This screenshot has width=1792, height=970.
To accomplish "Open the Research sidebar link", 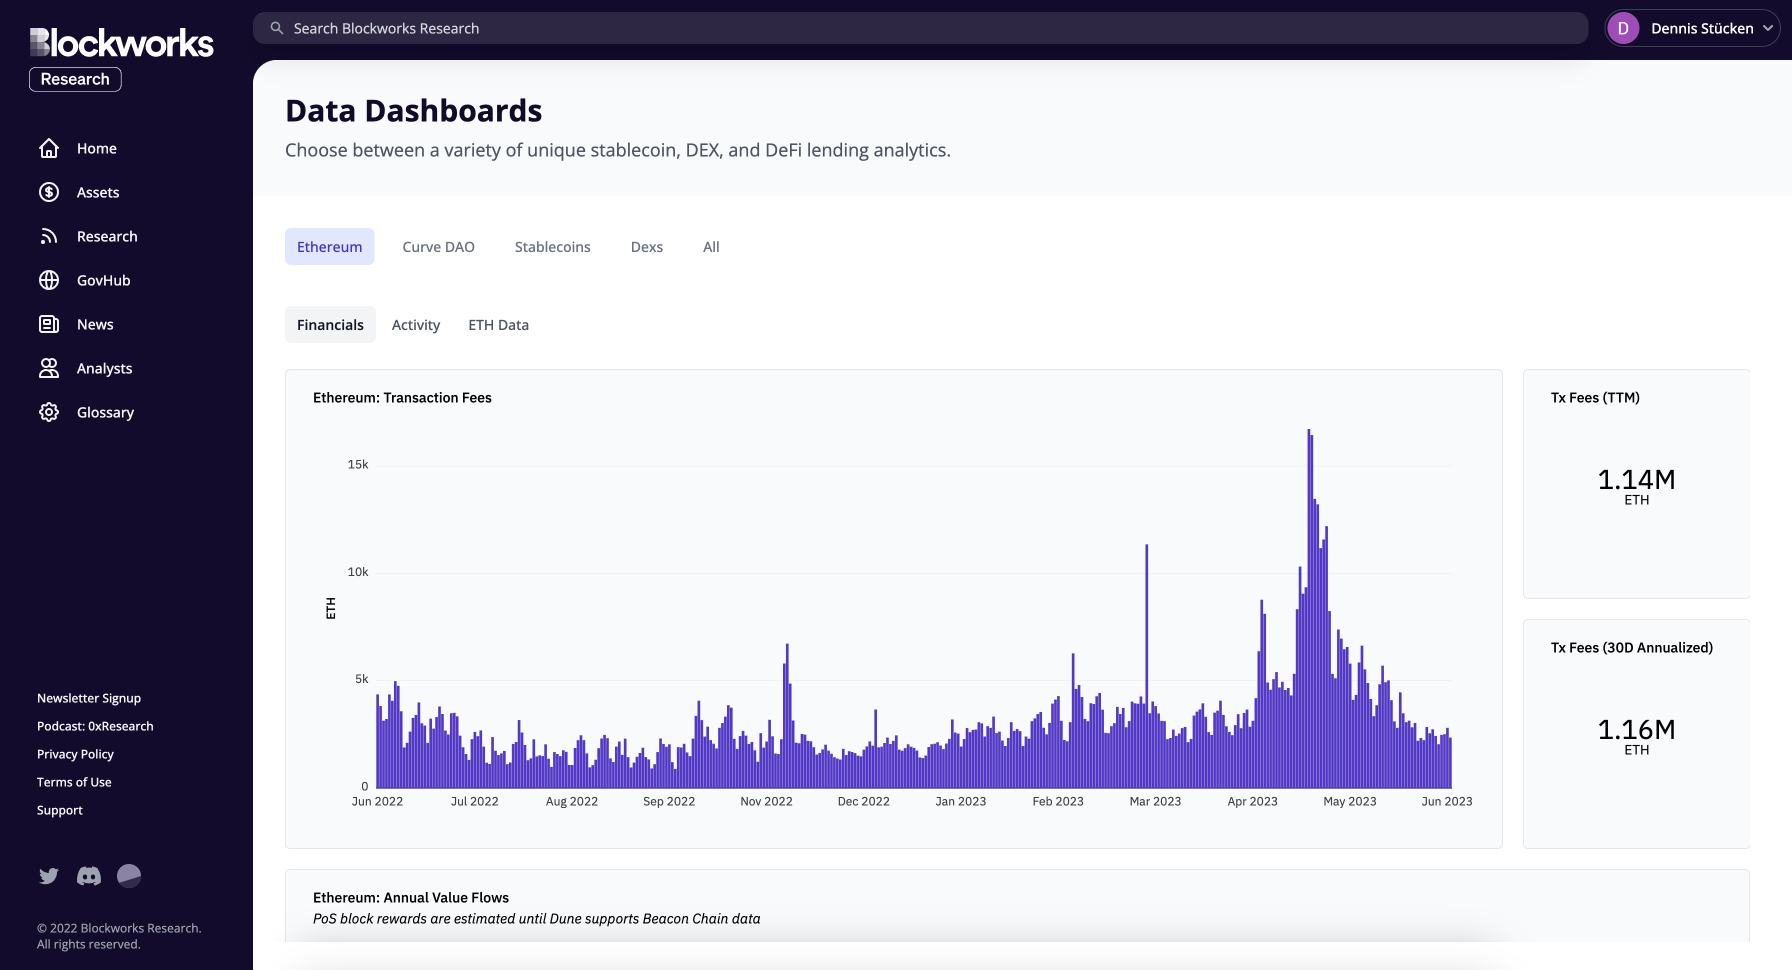I will point(107,236).
